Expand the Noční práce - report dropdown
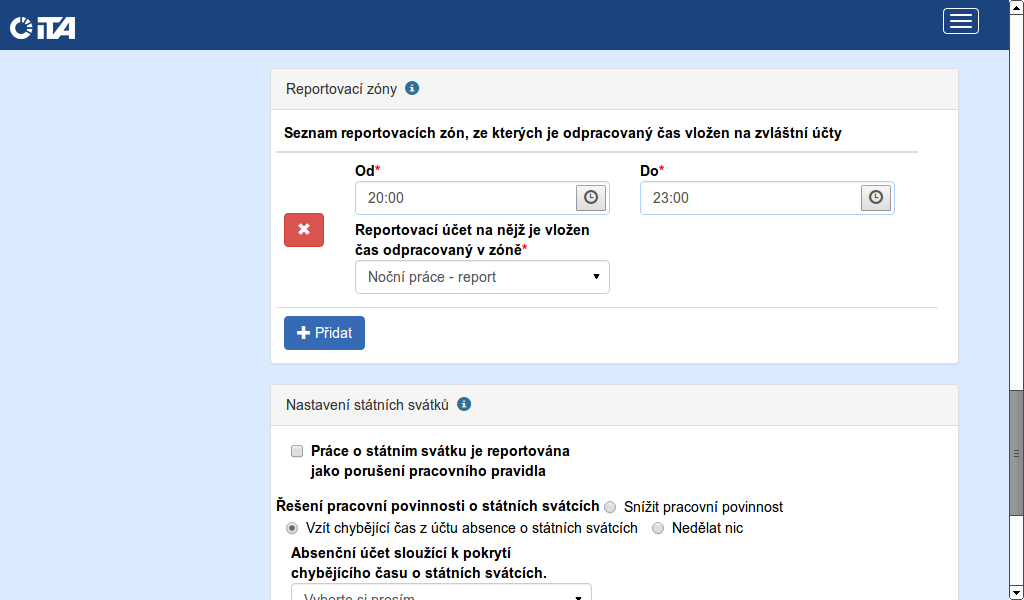The width and height of the screenshot is (1024, 600). [482, 277]
